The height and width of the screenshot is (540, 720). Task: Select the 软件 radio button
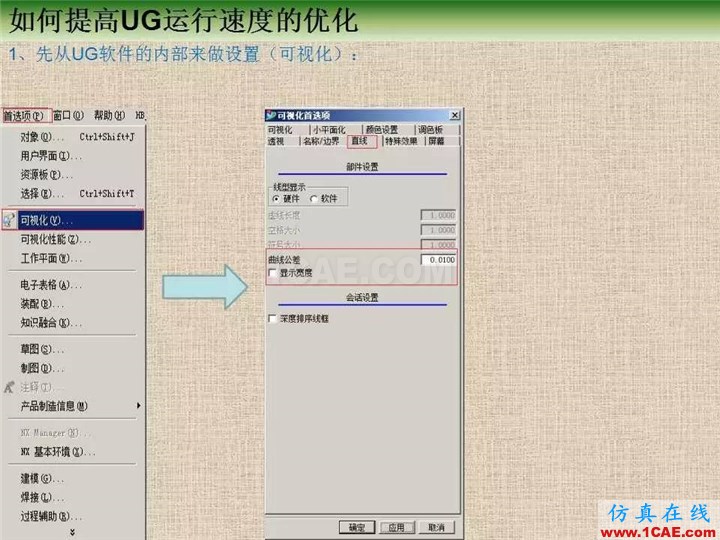coord(314,199)
